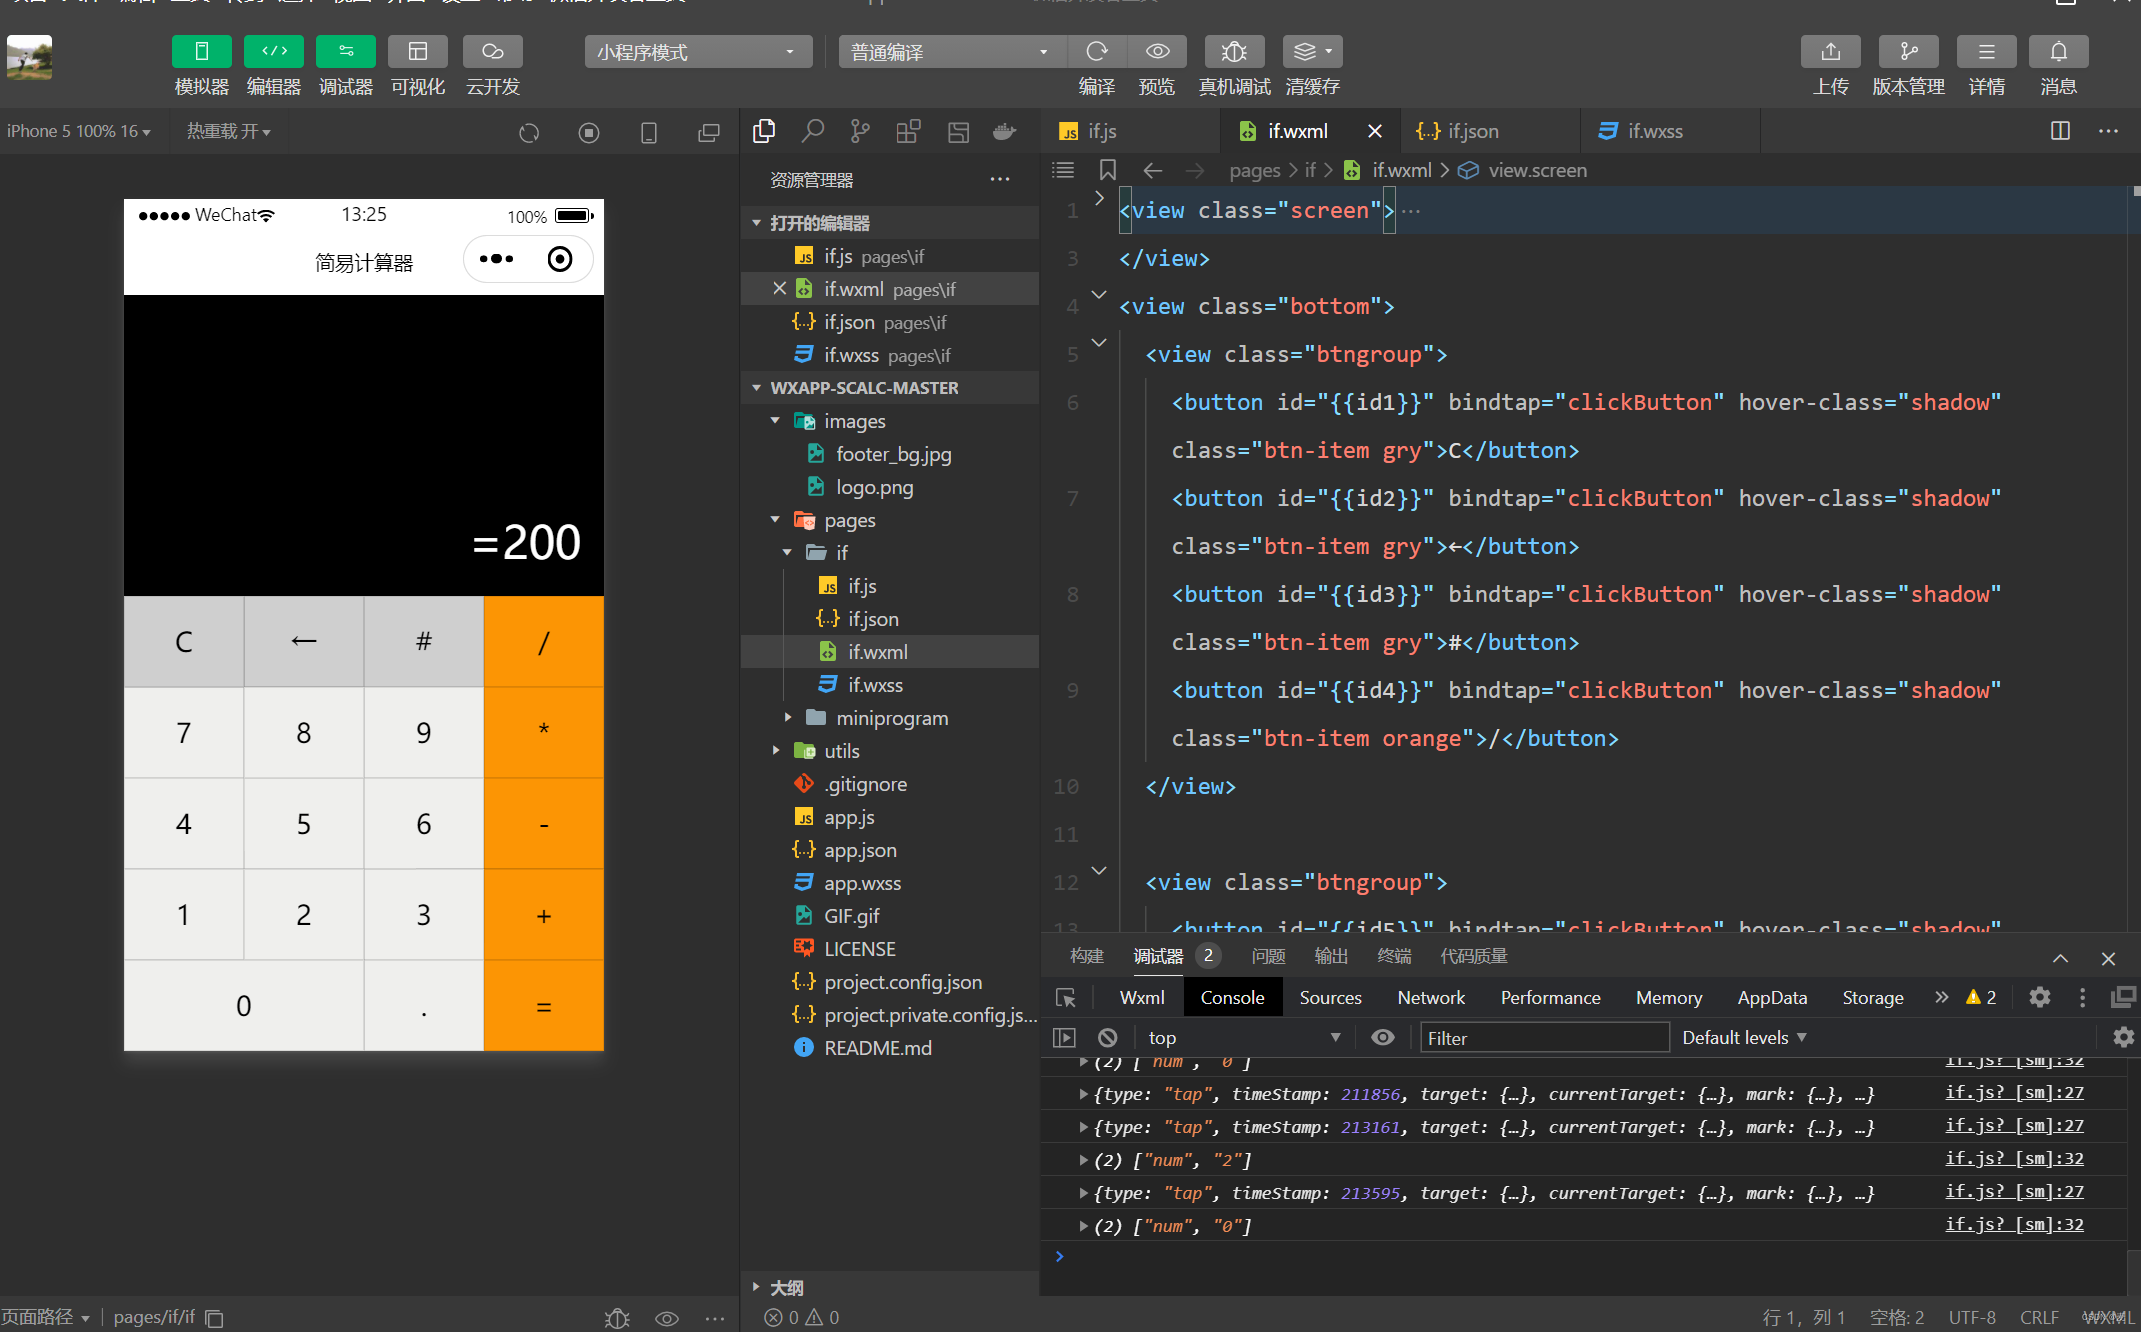Click the upload (上传) button

click(1830, 52)
